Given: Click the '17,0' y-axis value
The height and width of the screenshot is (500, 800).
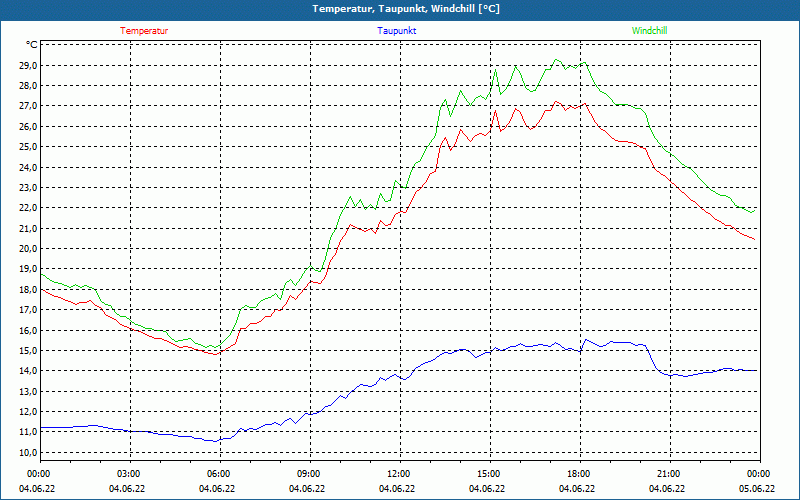Looking at the screenshot, I should point(28,310).
